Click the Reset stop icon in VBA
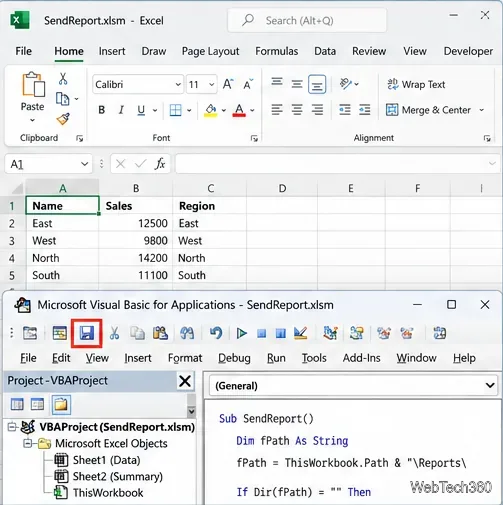The width and height of the screenshot is (503, 505). (x=262, y=333)
